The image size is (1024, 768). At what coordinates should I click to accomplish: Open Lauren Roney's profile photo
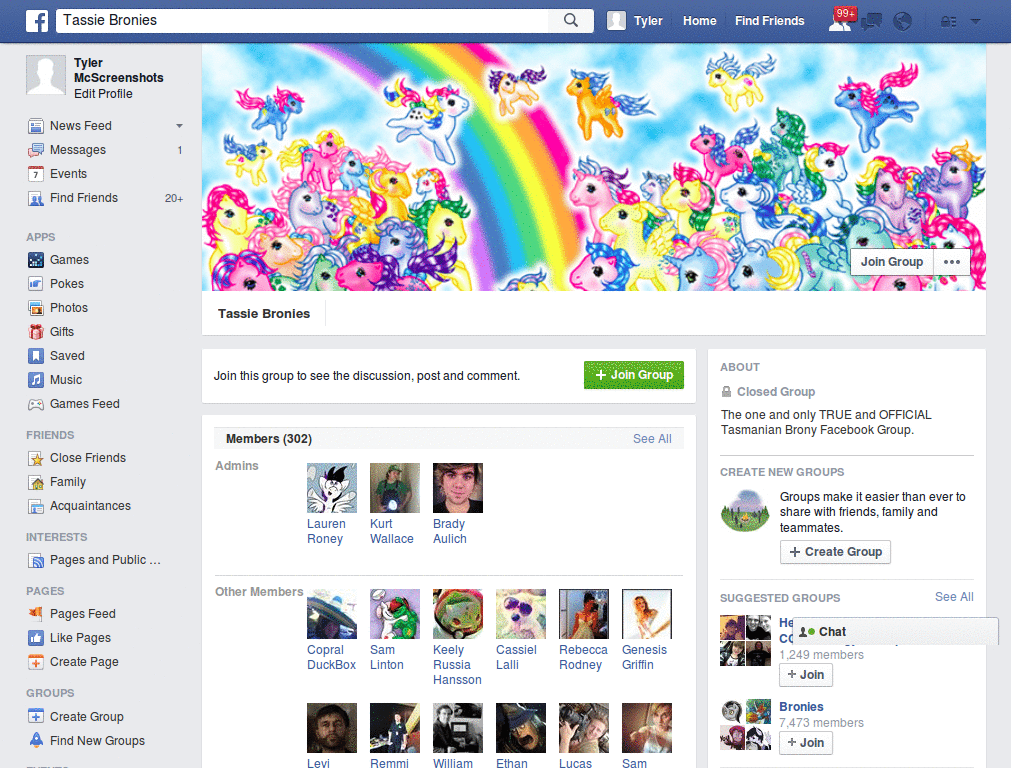[332, 488]
